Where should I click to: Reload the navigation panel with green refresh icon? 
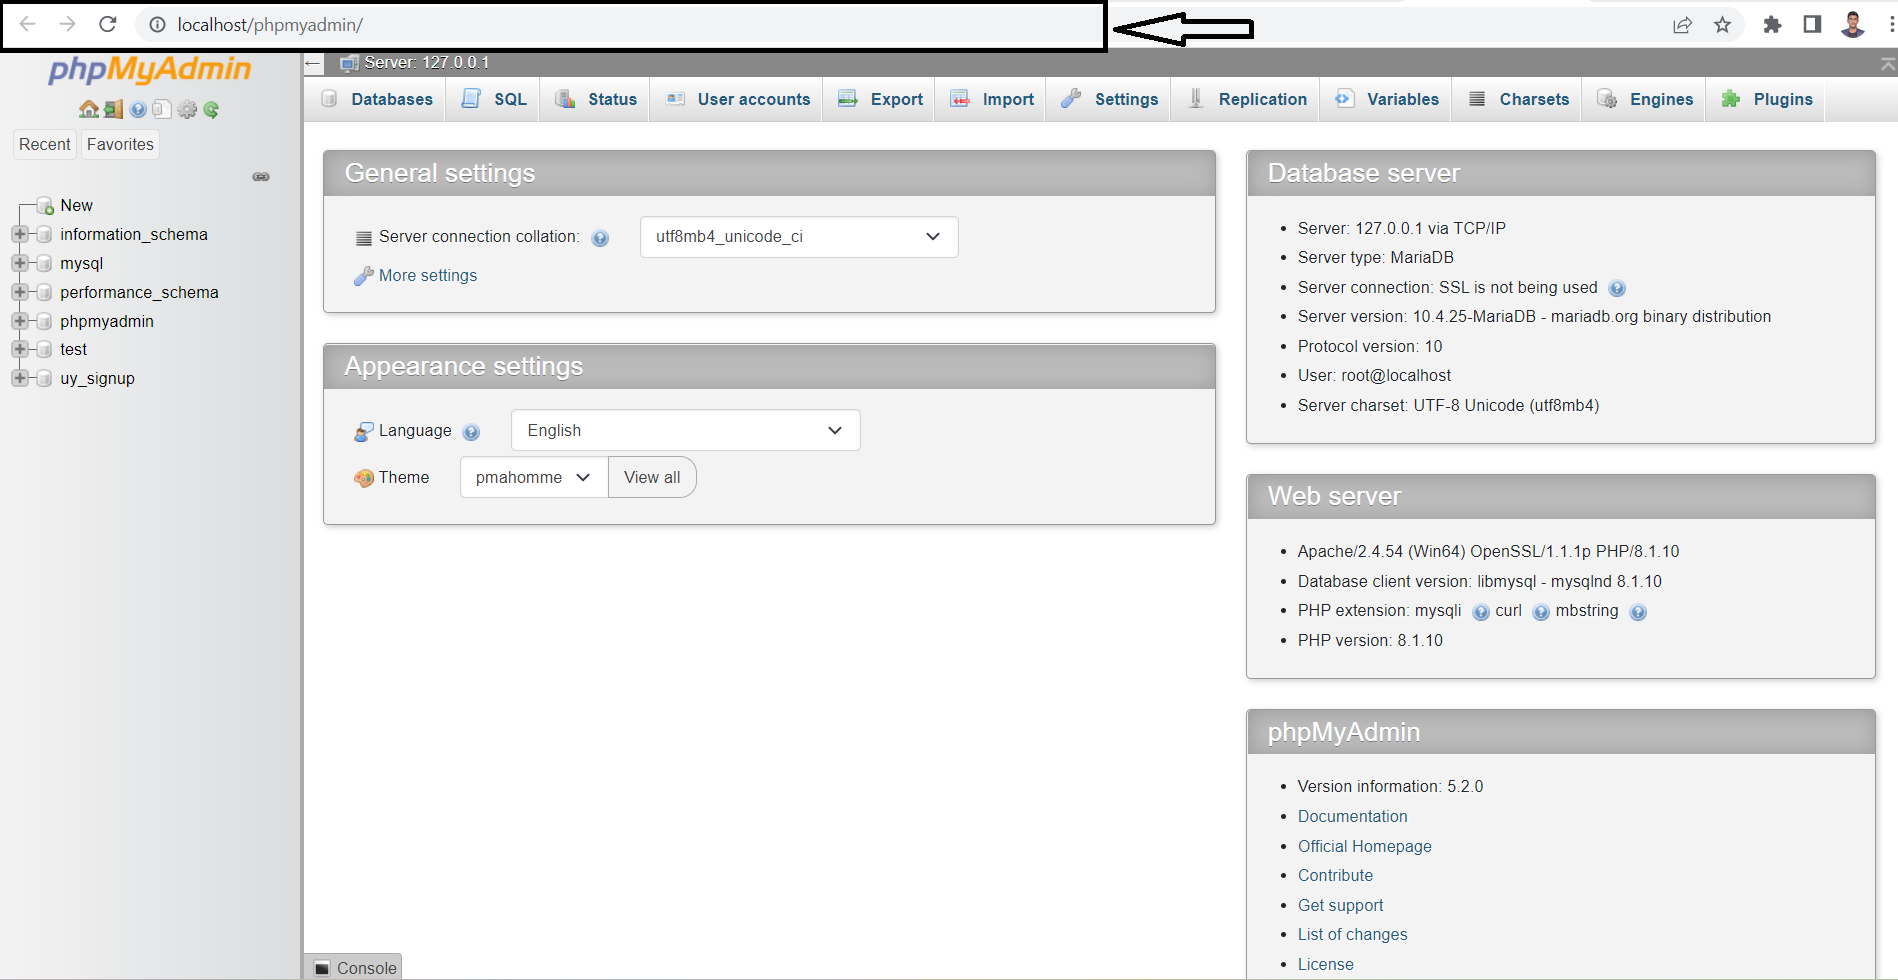pyautogui.click(x=211, y=109)
